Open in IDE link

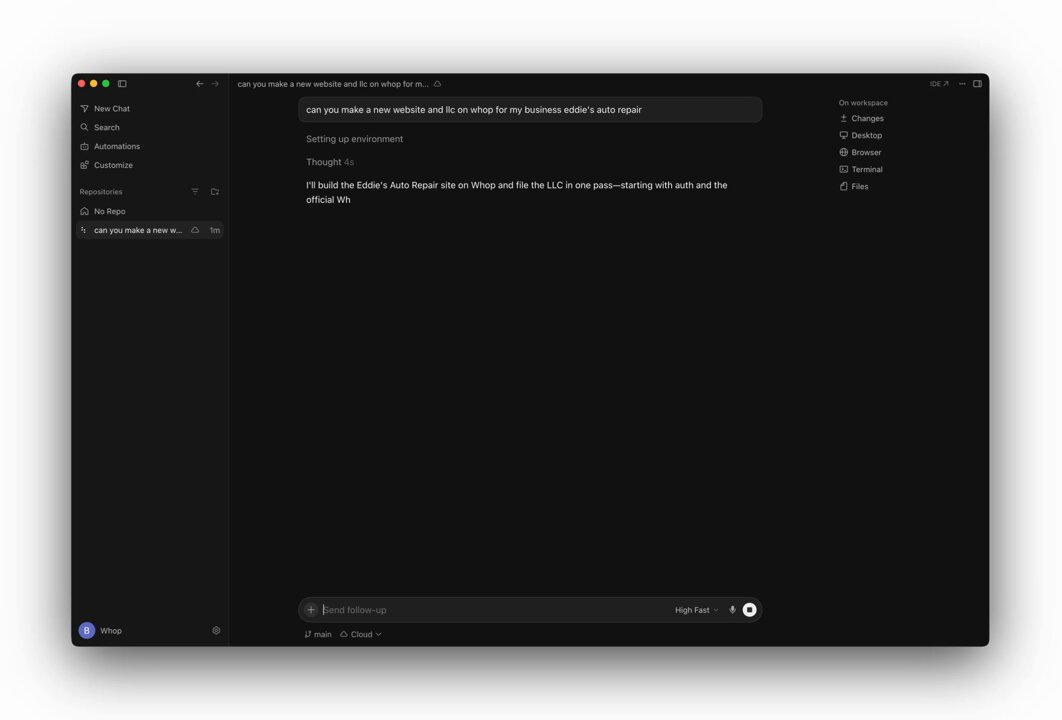pos(939,84)
